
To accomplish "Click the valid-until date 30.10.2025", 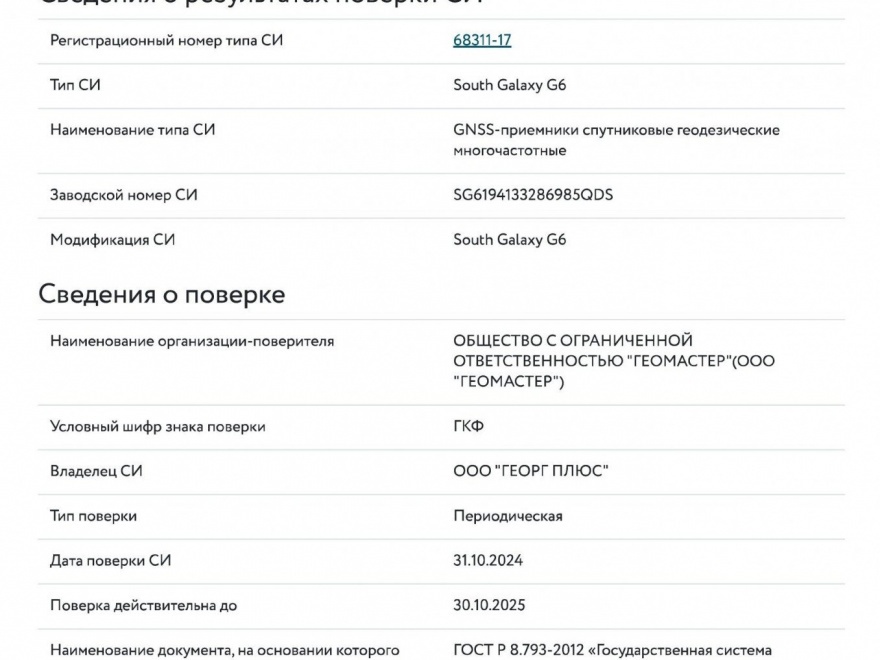I will click(x=489, y=606).
